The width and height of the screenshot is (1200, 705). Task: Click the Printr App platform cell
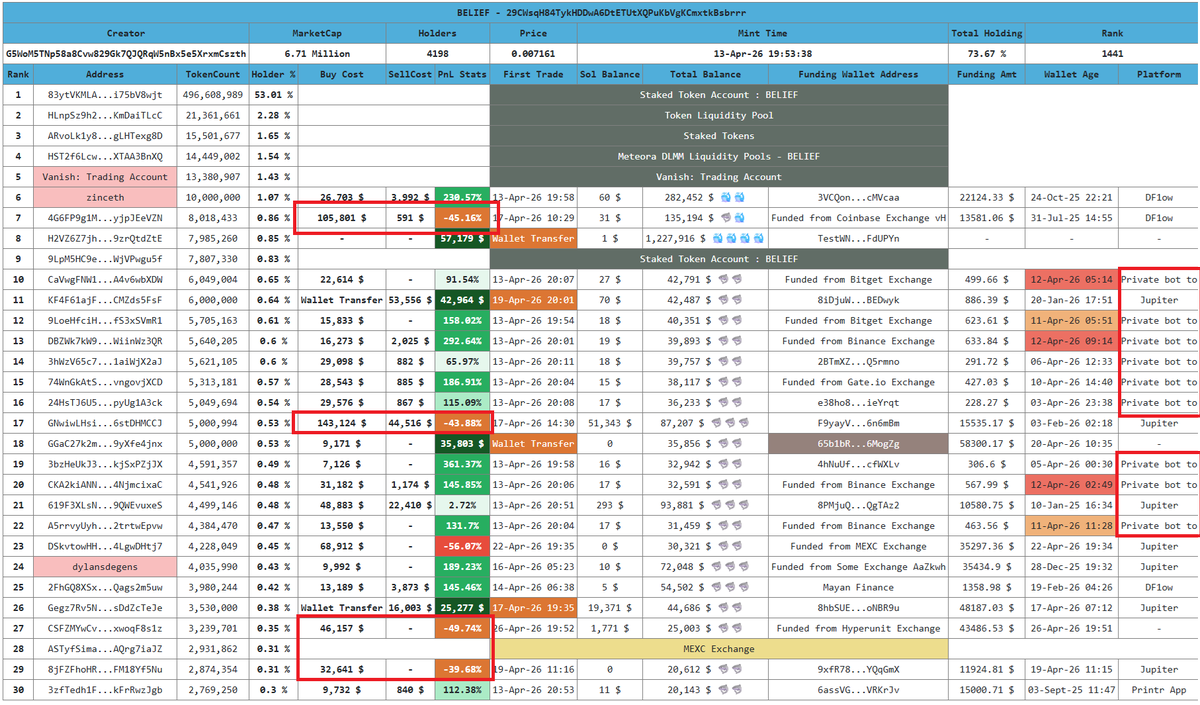tap(1157, 689)
